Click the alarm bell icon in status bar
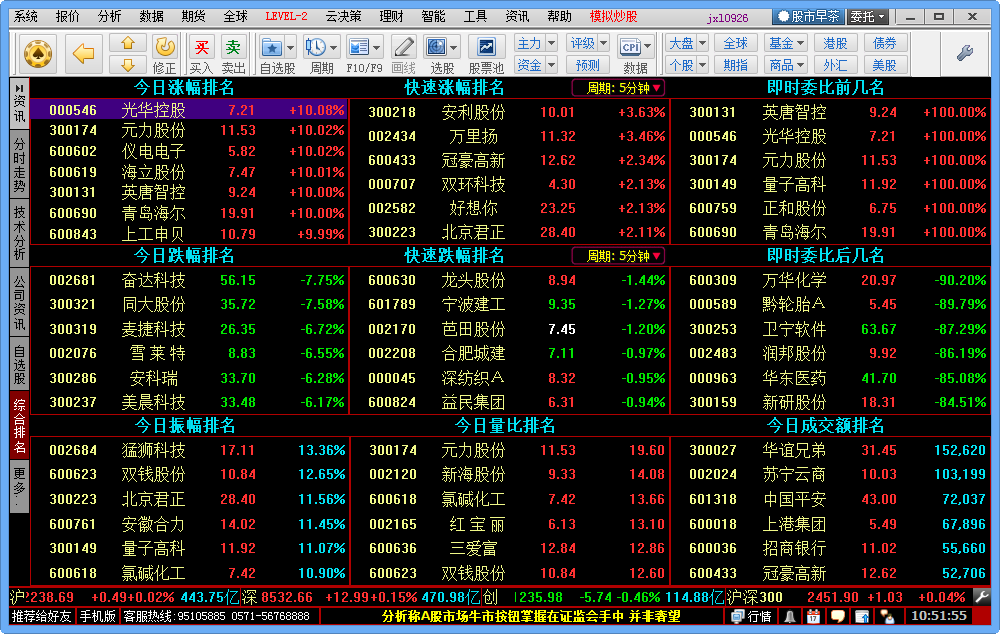Viewport: 1000px width, 634px height. pos(790,617)
